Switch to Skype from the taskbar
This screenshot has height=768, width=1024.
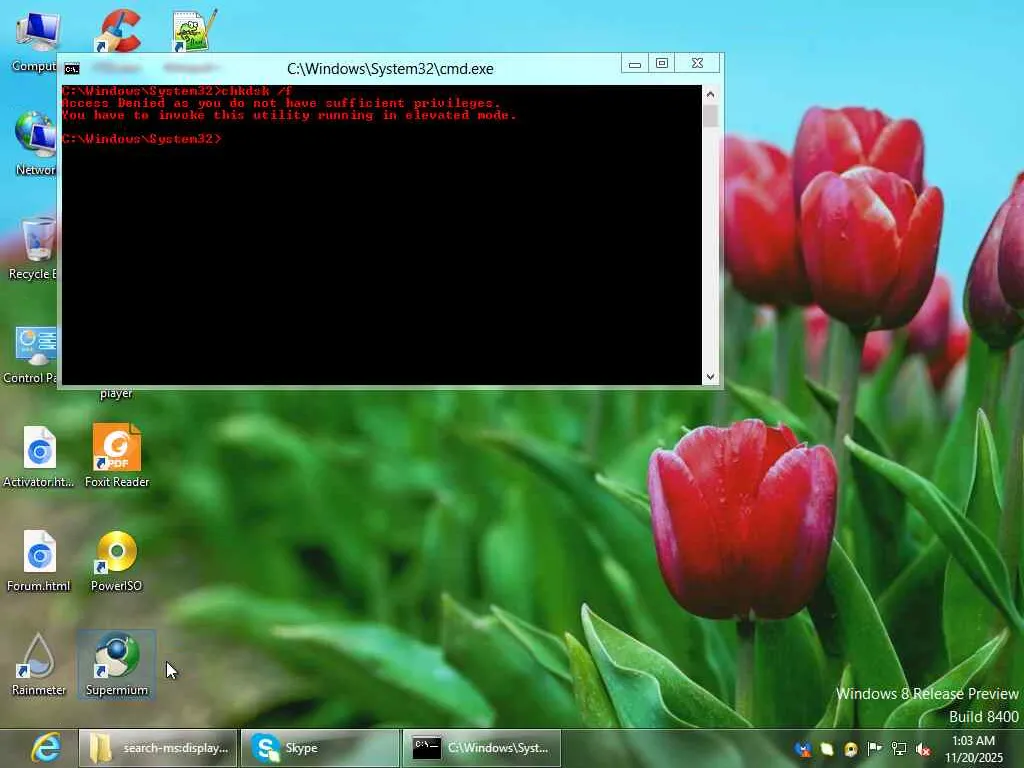[320, 748]
